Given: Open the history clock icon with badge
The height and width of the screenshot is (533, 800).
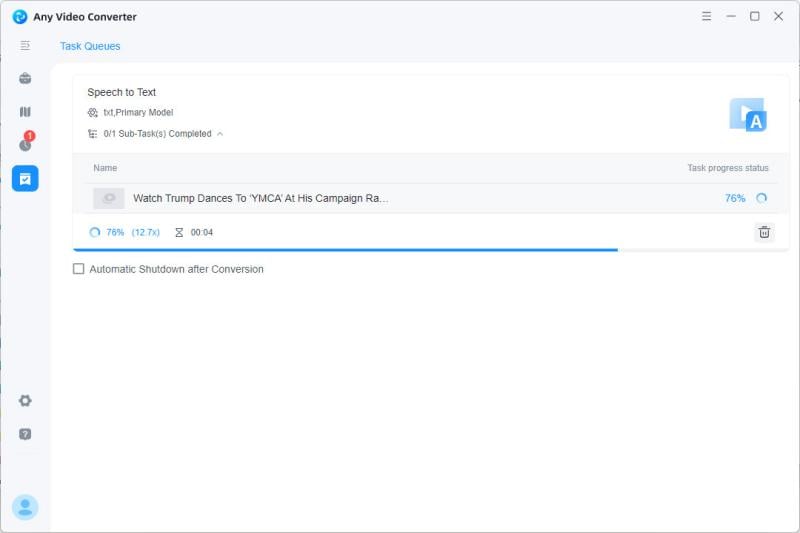Looking at the screenshot, I should (26, 143).
